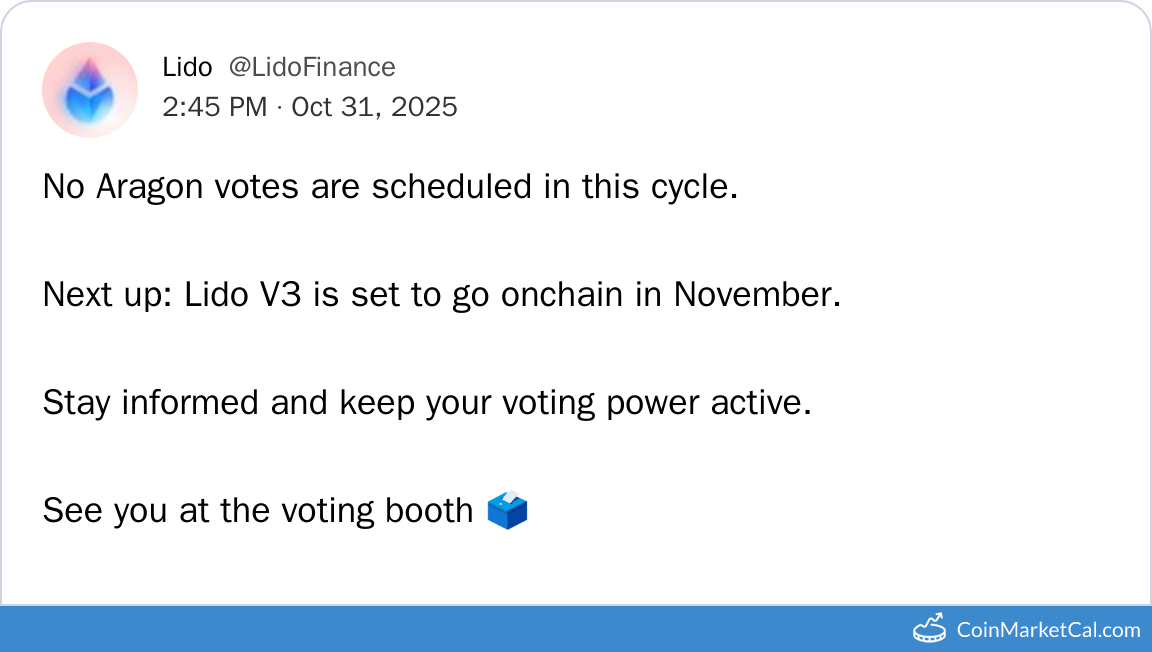1152x652 pixels.
Task: Visit the CoinMarketCal.com watermark text
Action: tap(1048, 630)
